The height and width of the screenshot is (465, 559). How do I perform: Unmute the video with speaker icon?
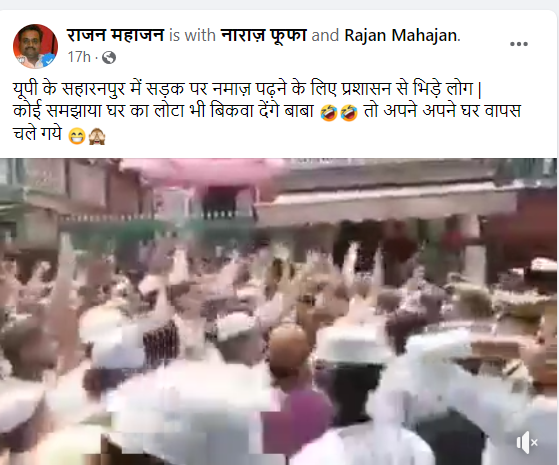tap(527, 443)
